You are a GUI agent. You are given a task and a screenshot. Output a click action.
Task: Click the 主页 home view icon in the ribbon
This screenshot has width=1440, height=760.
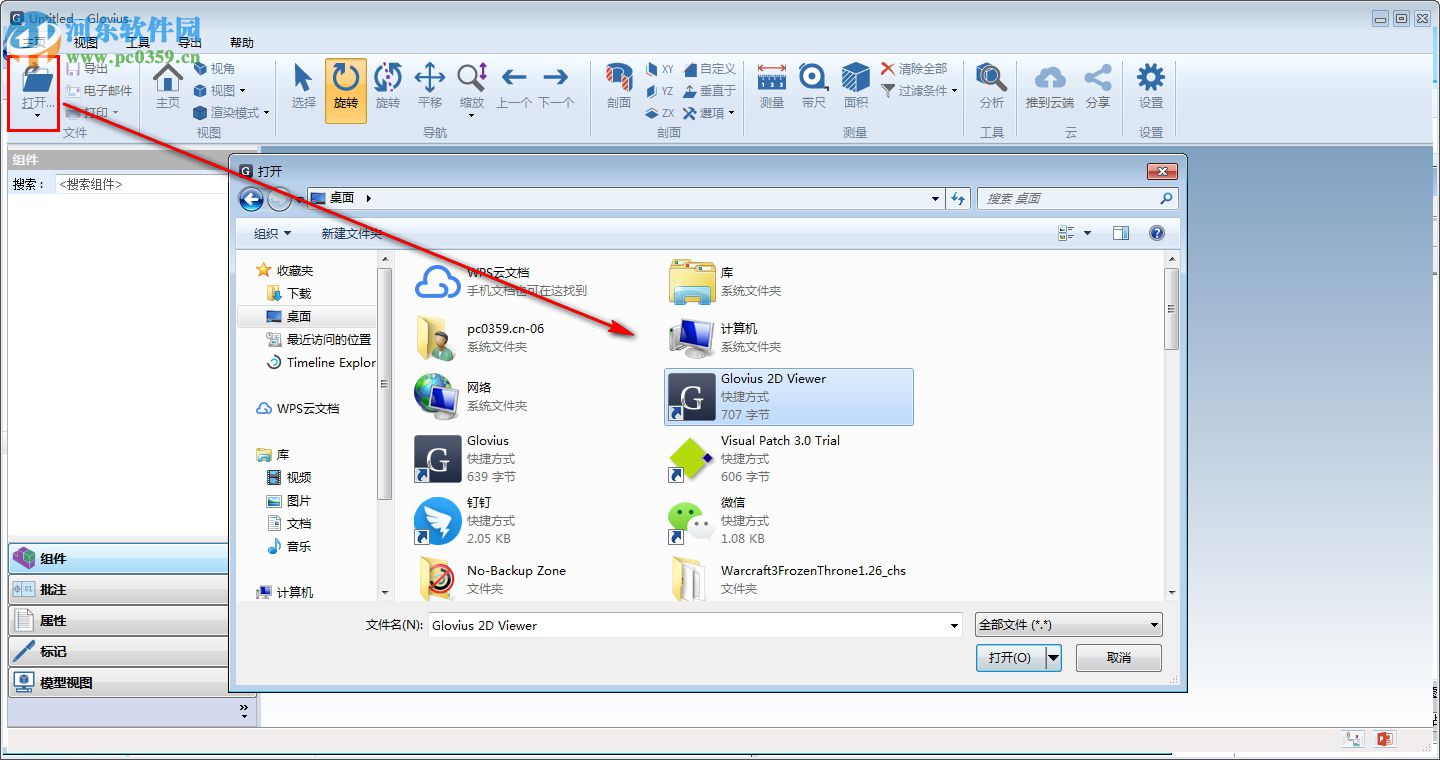pyautogui.click(x=167, y=86)
